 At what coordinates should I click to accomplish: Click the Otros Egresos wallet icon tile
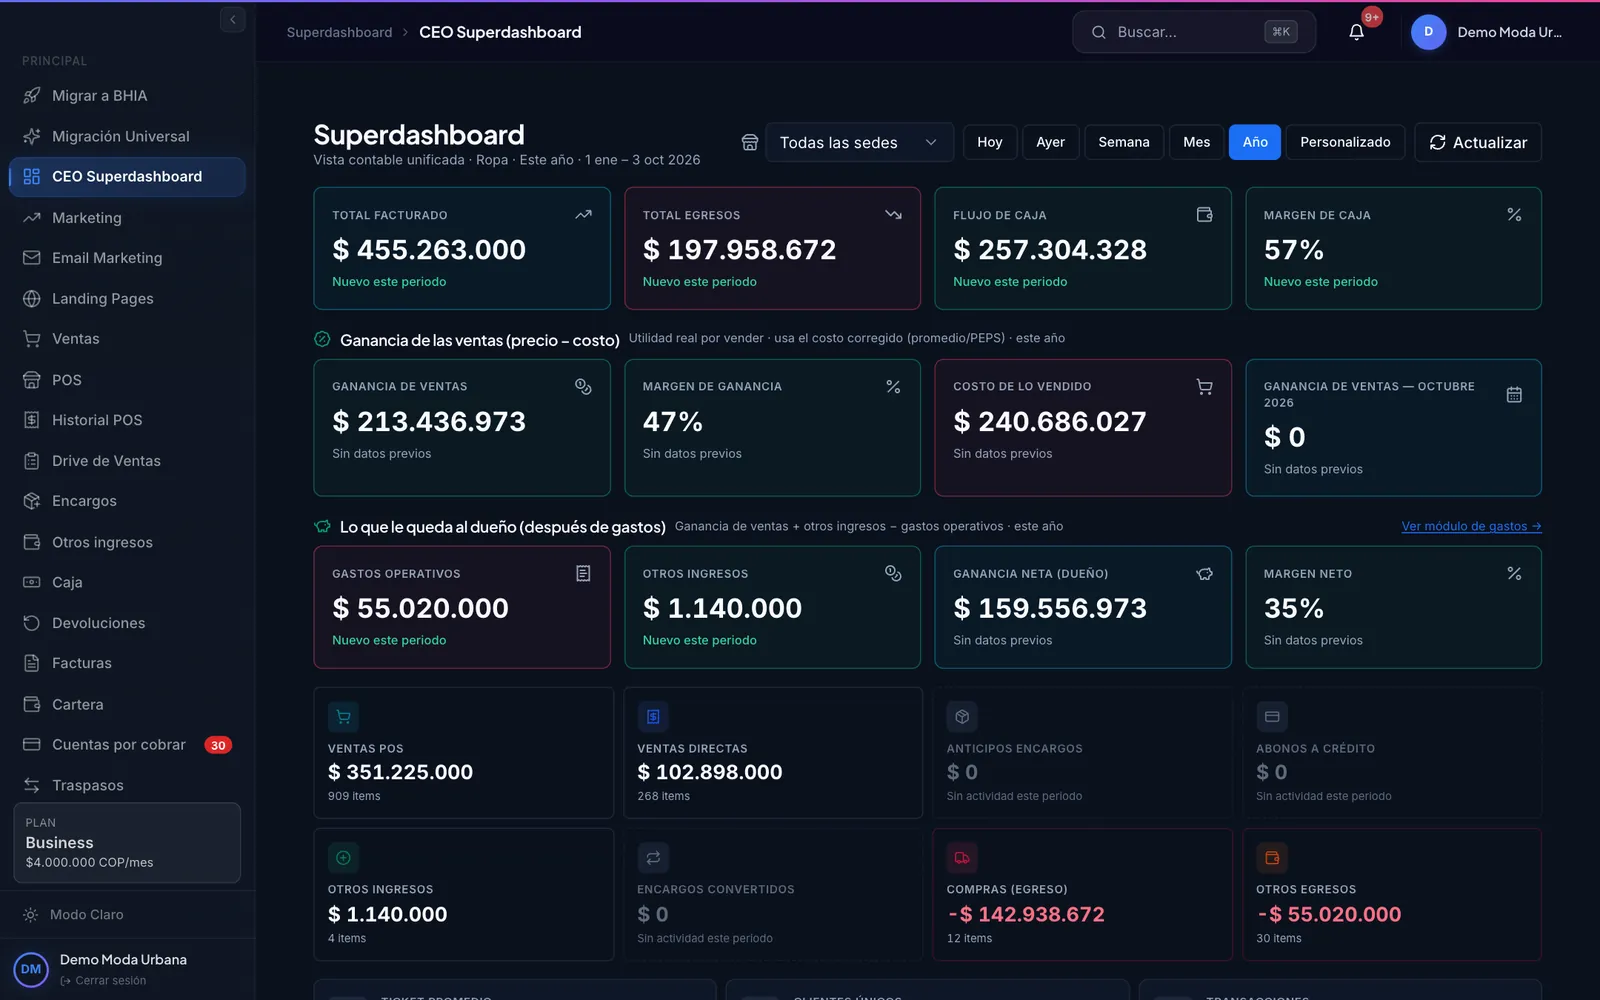(1272, 858)
